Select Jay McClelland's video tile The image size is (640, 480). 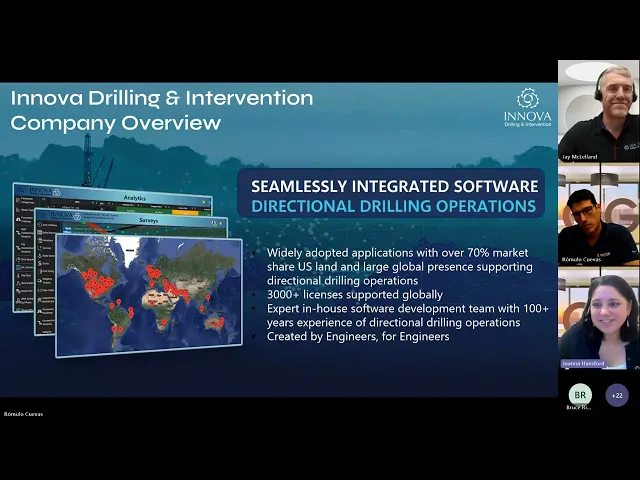click(599, 111)
